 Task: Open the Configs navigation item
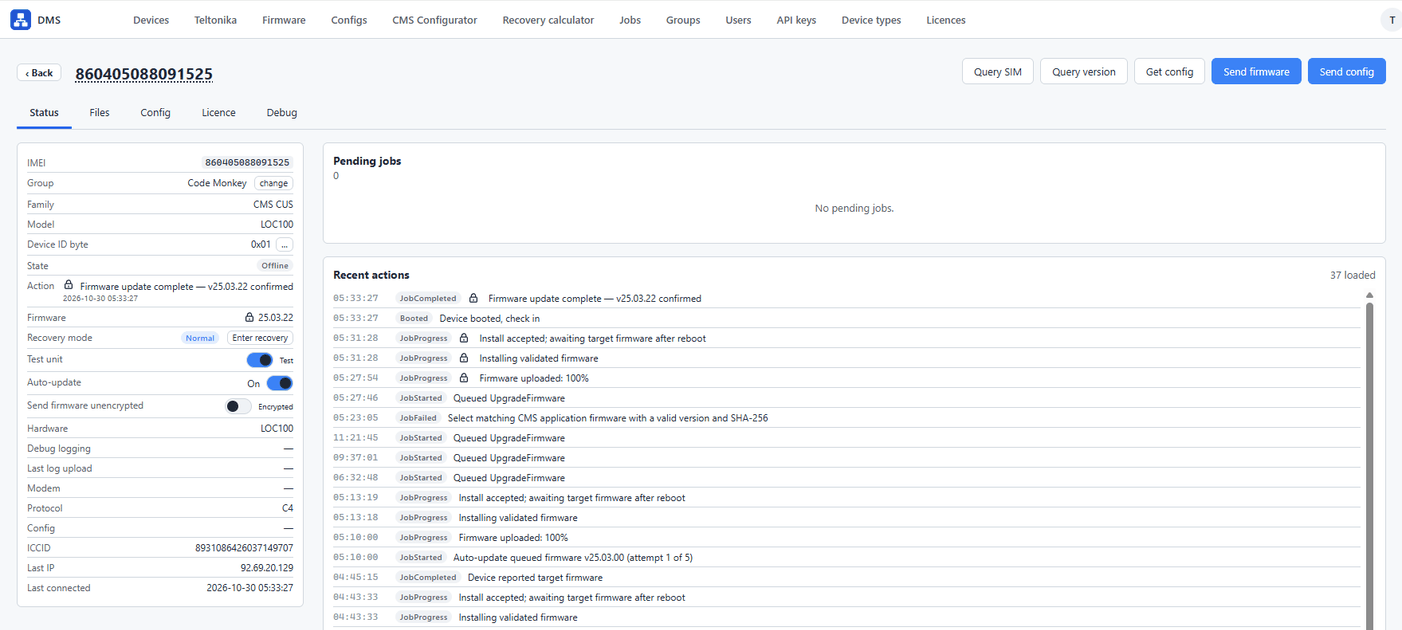349,20
